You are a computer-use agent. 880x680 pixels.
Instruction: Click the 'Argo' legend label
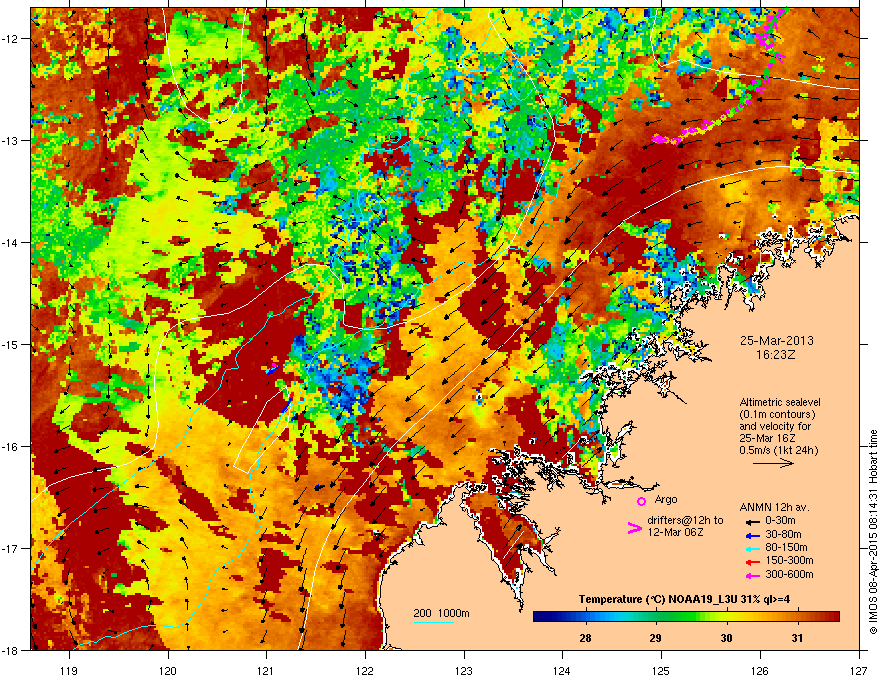[x=666, y=499]
